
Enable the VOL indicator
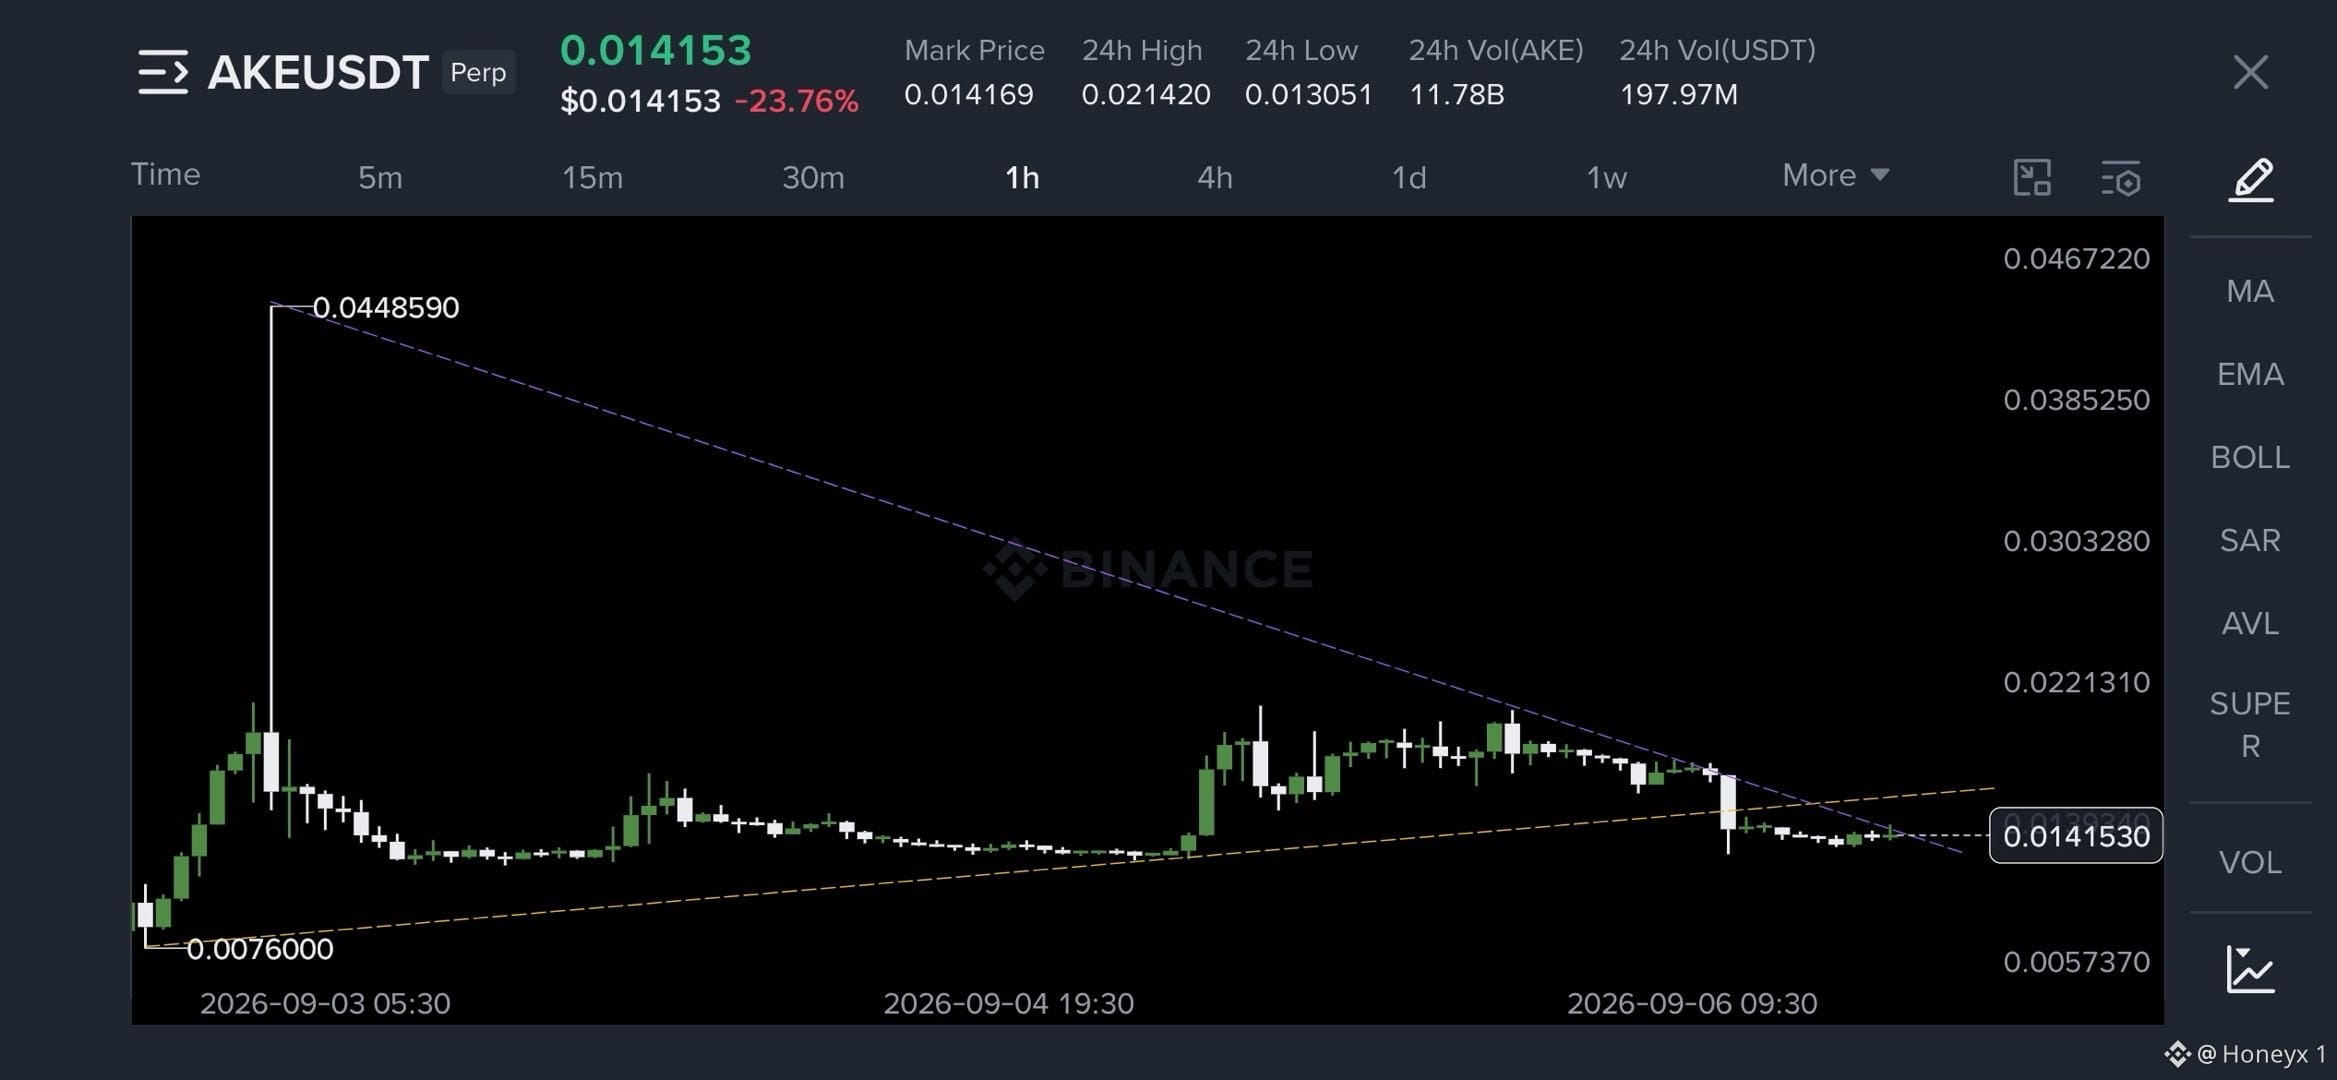coord(2250,862)
